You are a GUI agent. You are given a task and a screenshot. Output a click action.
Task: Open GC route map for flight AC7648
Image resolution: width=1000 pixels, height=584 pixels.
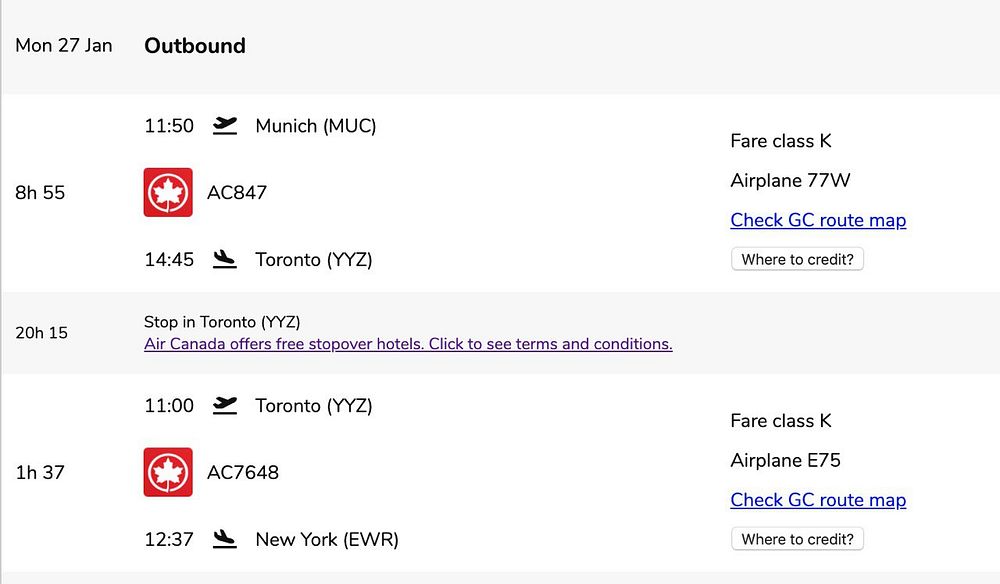tap(818, 500)
